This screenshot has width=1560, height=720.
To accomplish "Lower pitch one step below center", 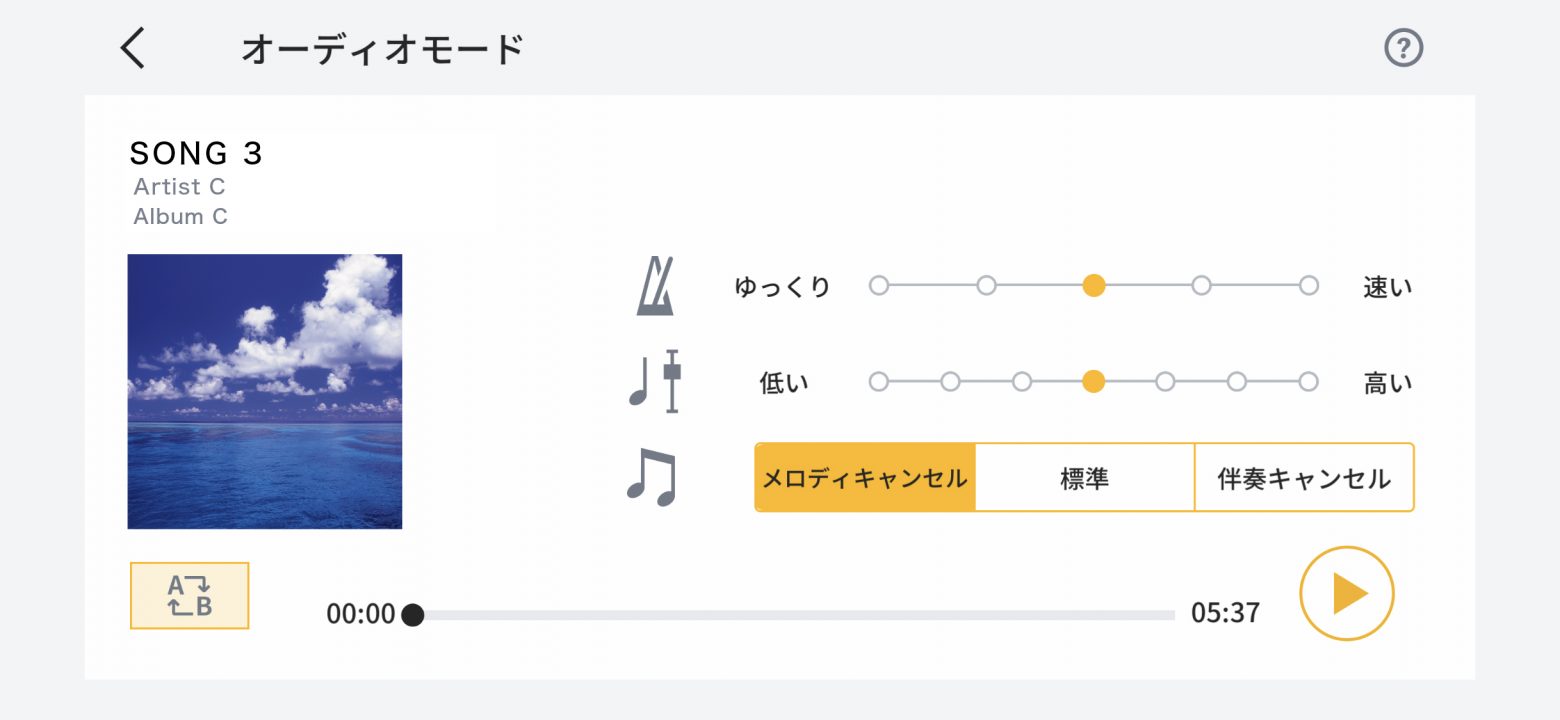I will coord(1022,381).
